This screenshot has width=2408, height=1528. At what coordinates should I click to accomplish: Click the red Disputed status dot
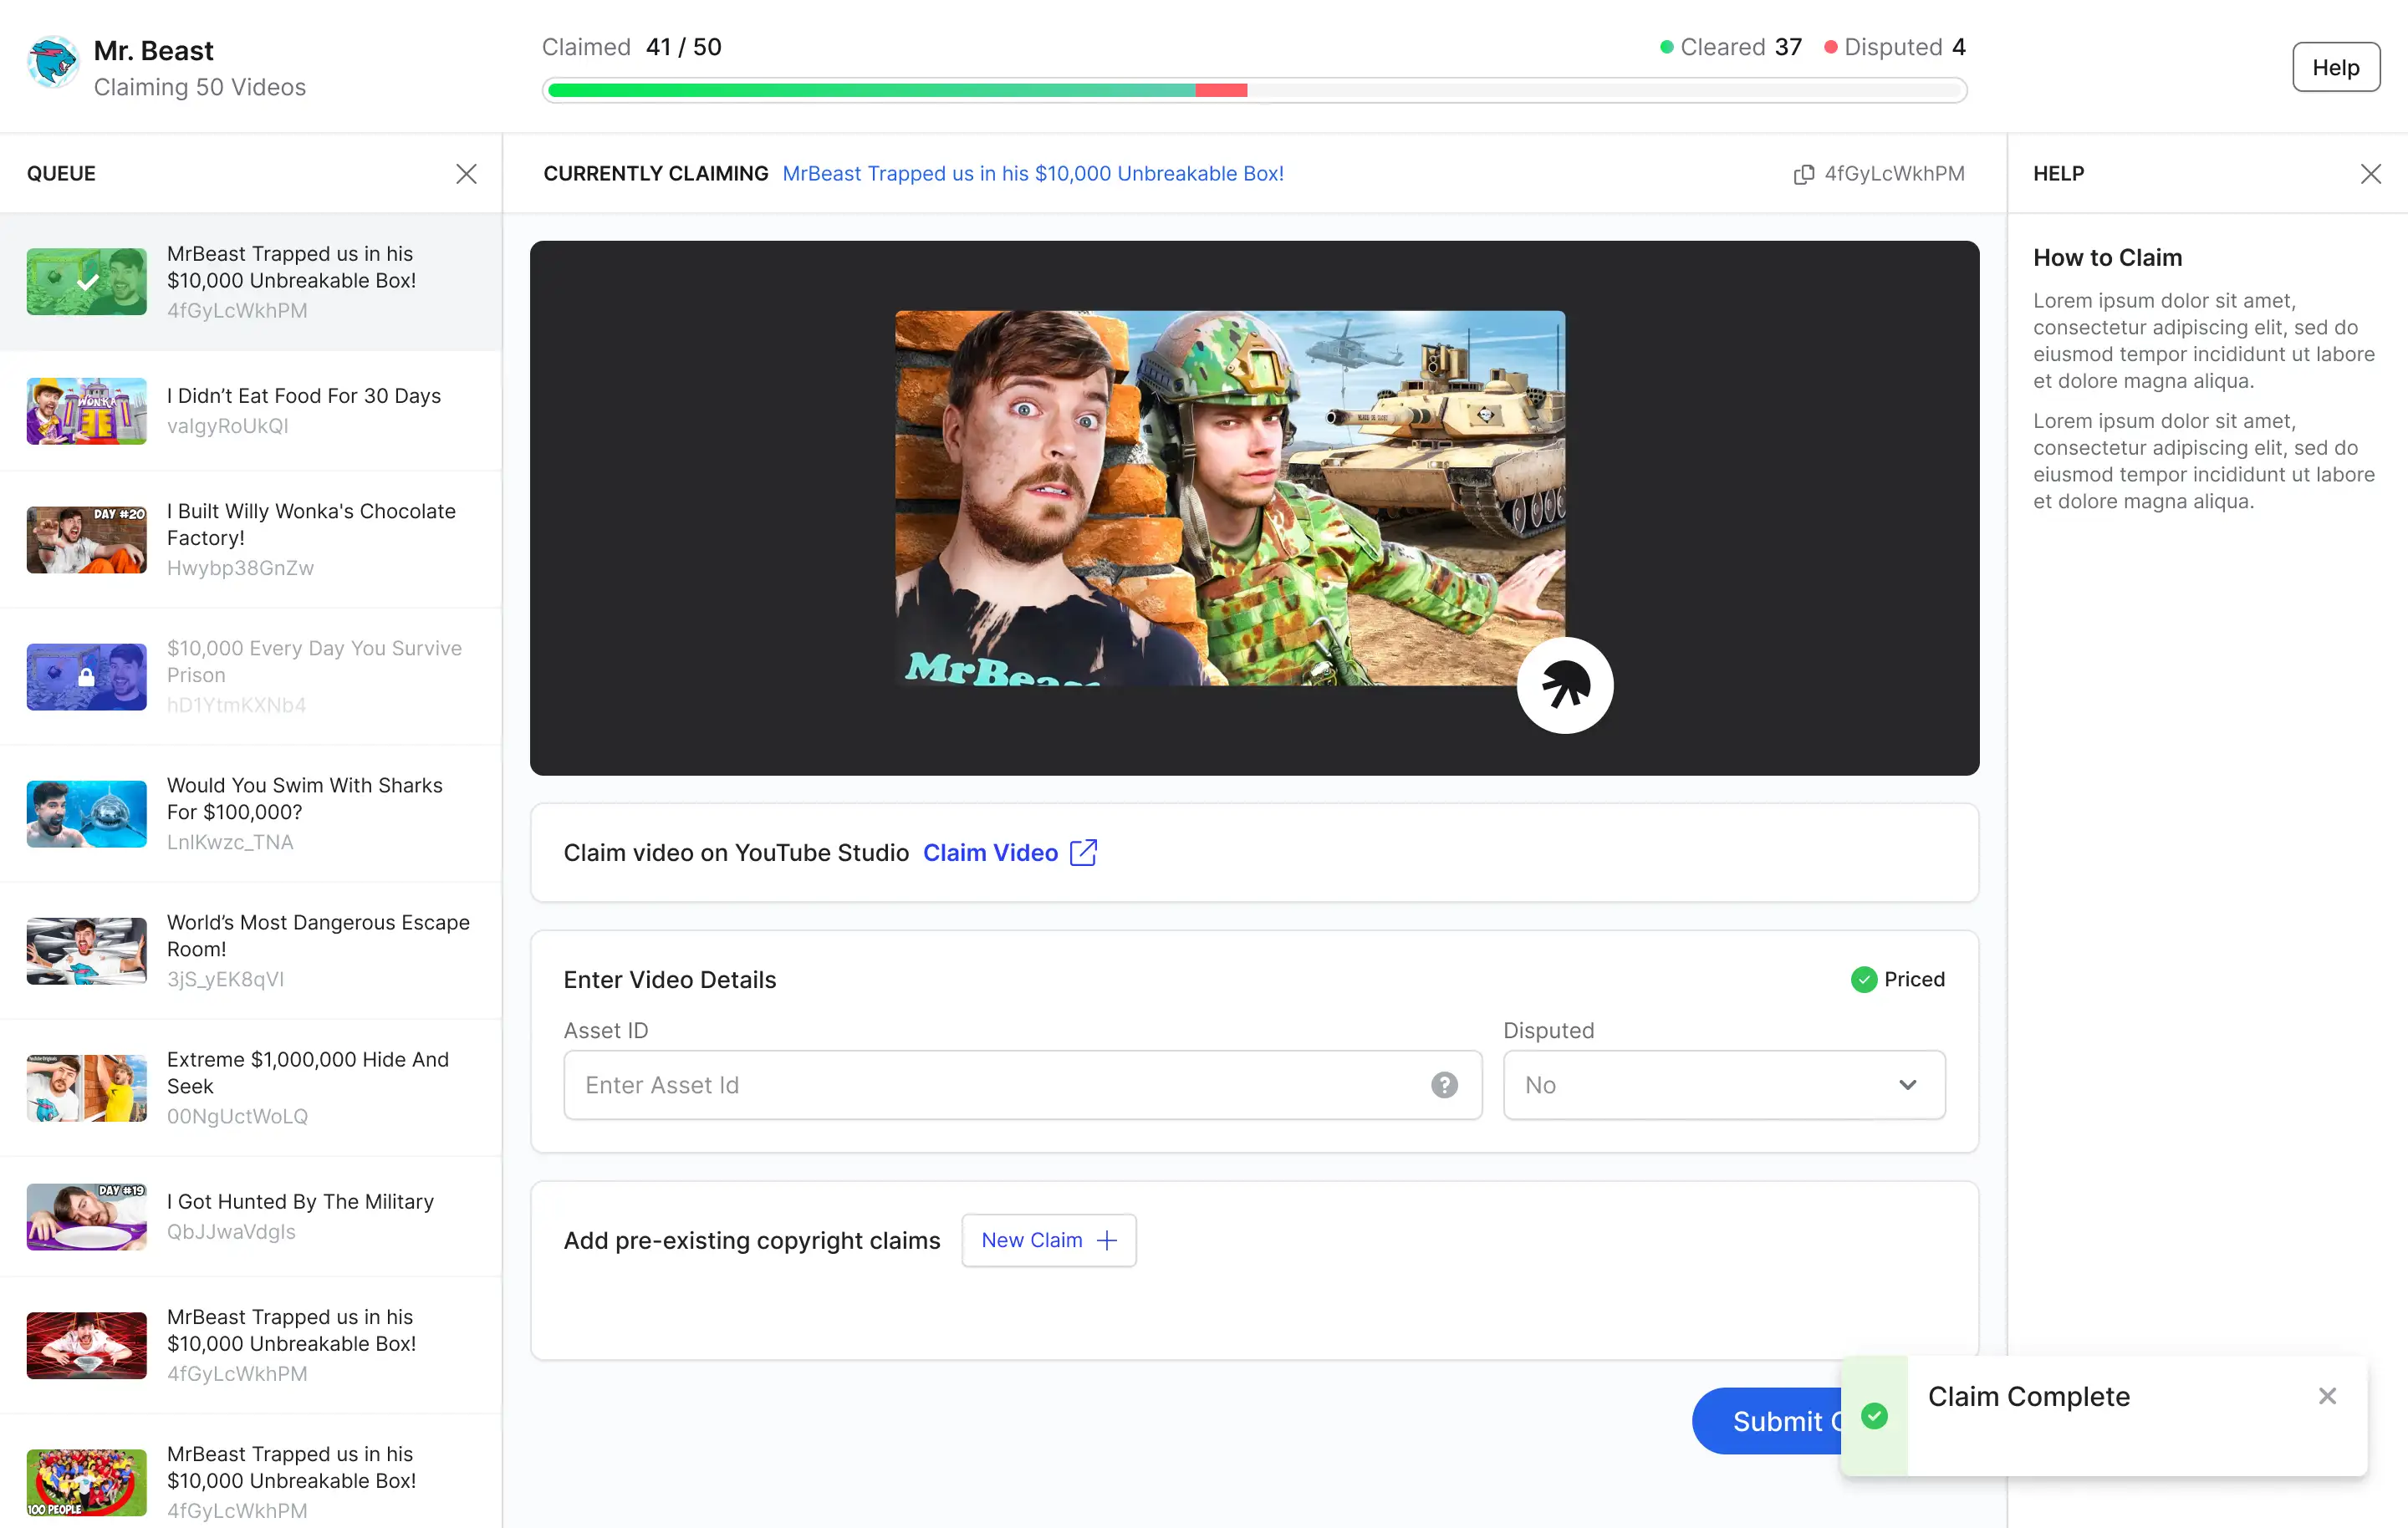1830,47
